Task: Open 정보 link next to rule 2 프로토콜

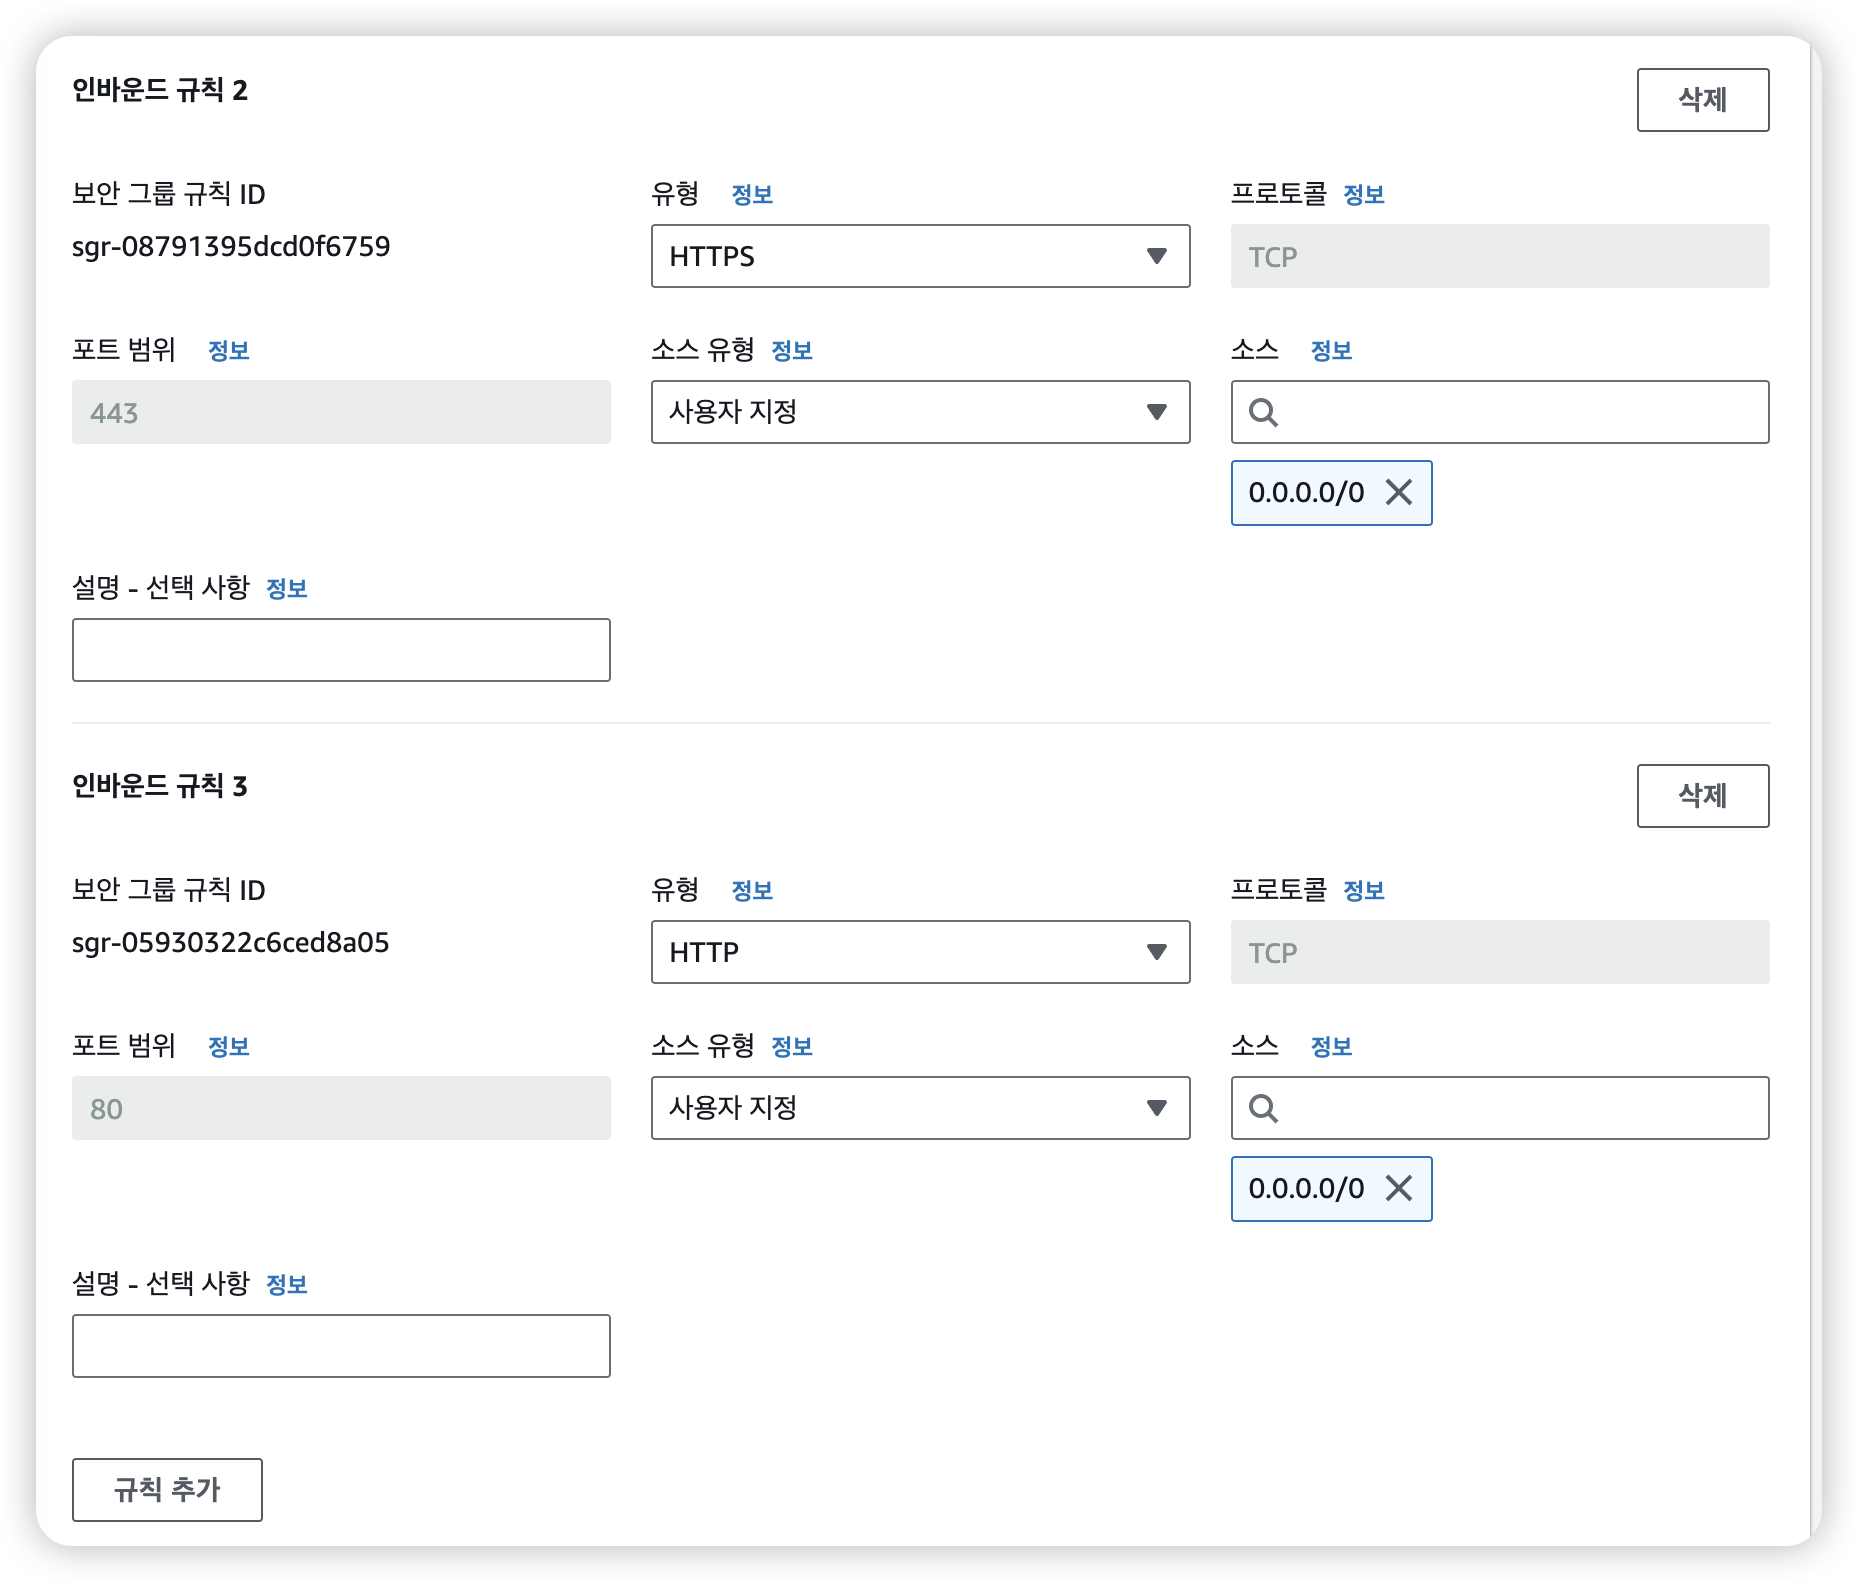Action: pos(1363,195)
